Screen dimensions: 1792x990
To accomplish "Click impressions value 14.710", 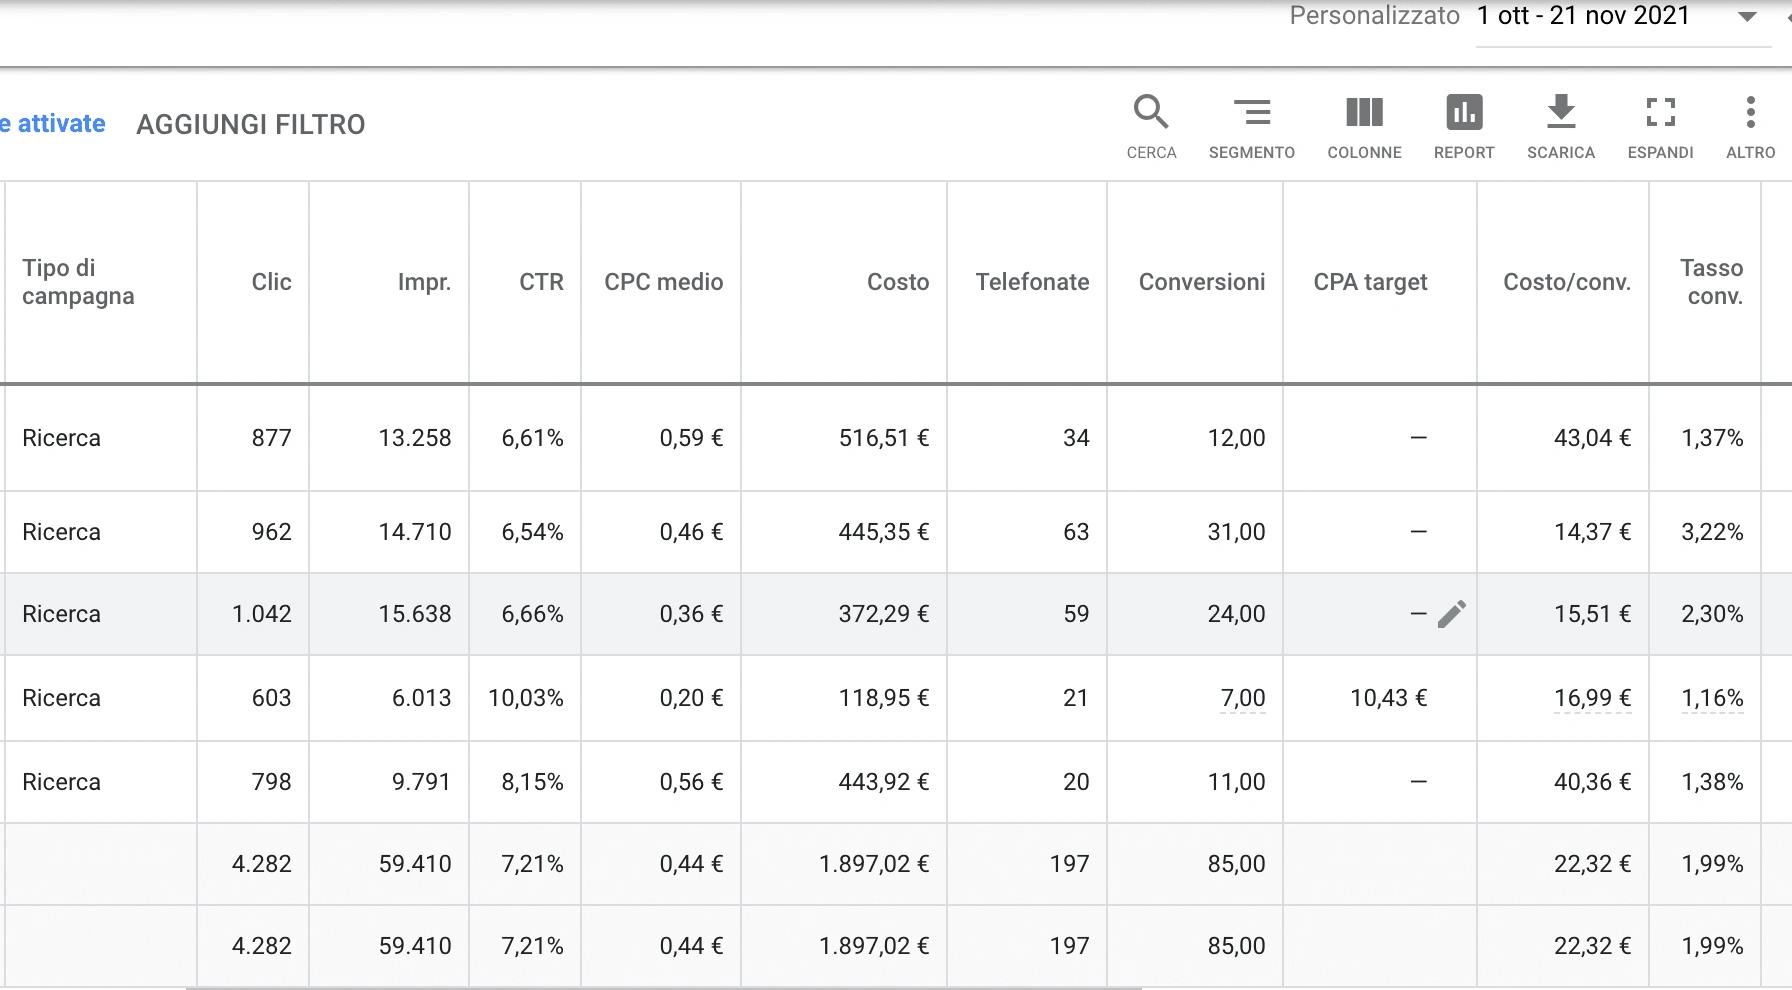I will pyautogui.click(x=415, y=532).
